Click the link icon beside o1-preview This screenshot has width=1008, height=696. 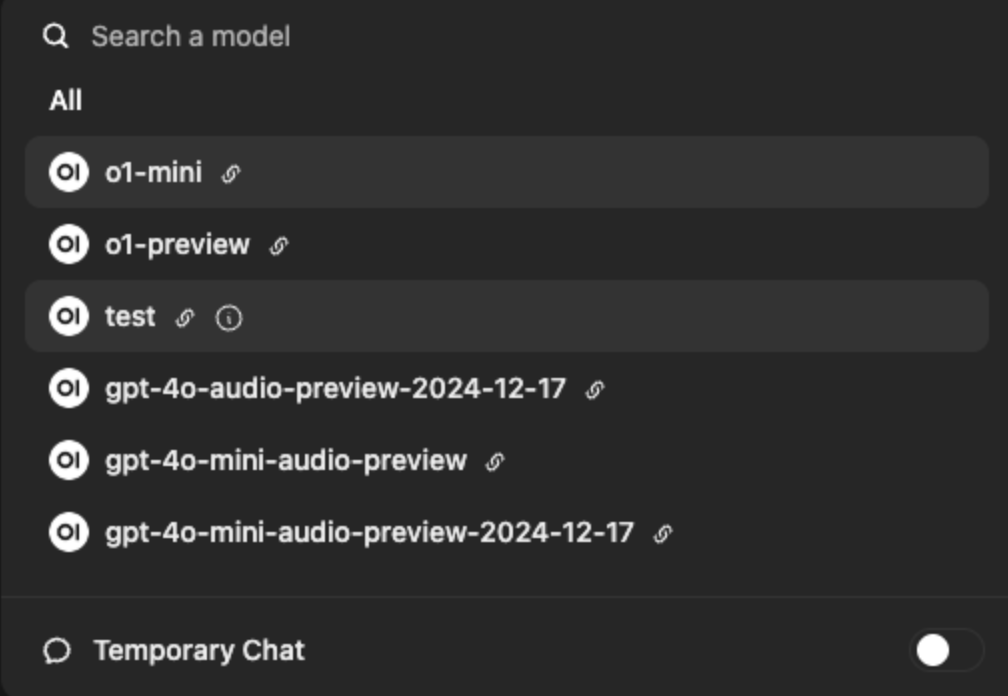(x=279, y=246)
